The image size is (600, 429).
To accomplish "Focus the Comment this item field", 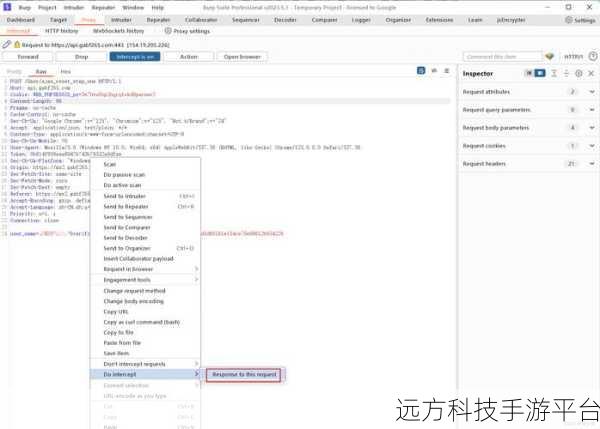I will (502, 57).
